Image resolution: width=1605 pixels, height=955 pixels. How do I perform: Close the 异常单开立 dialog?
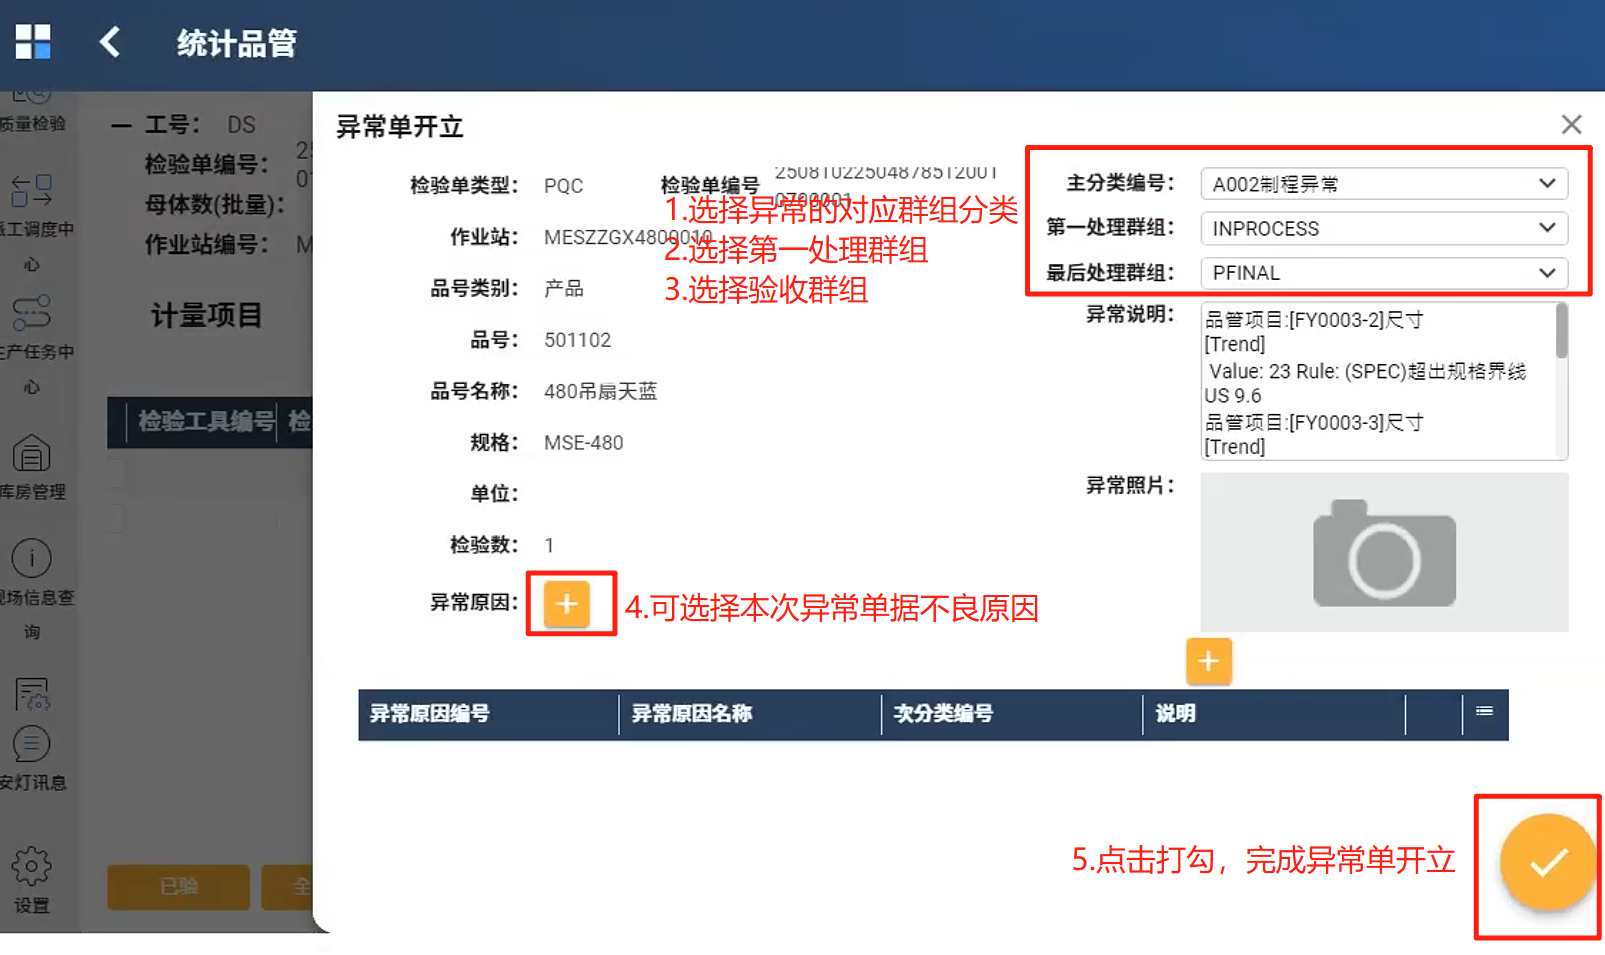tap(1571, 124)
